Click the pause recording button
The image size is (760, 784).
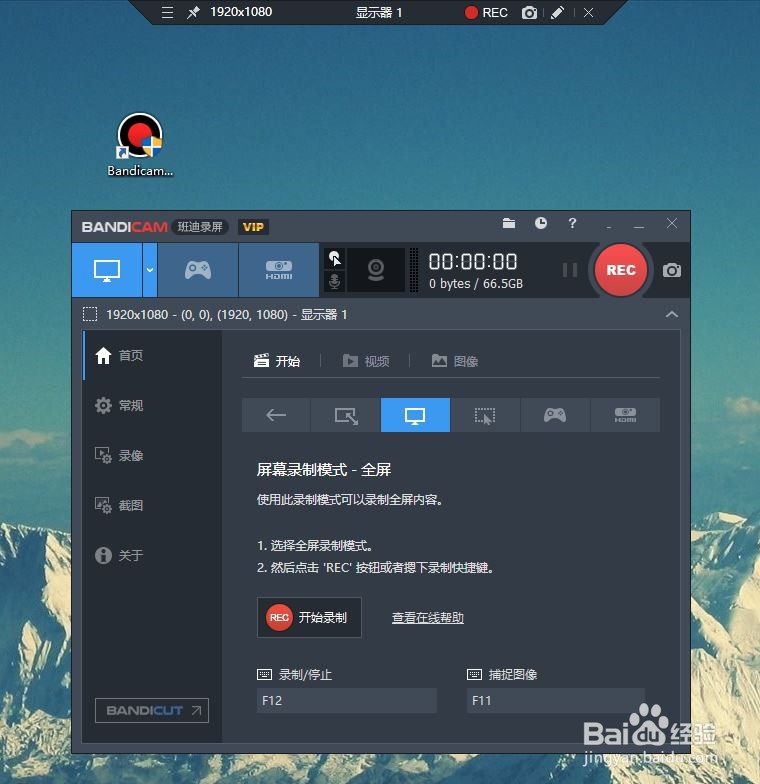pos(570,270)
